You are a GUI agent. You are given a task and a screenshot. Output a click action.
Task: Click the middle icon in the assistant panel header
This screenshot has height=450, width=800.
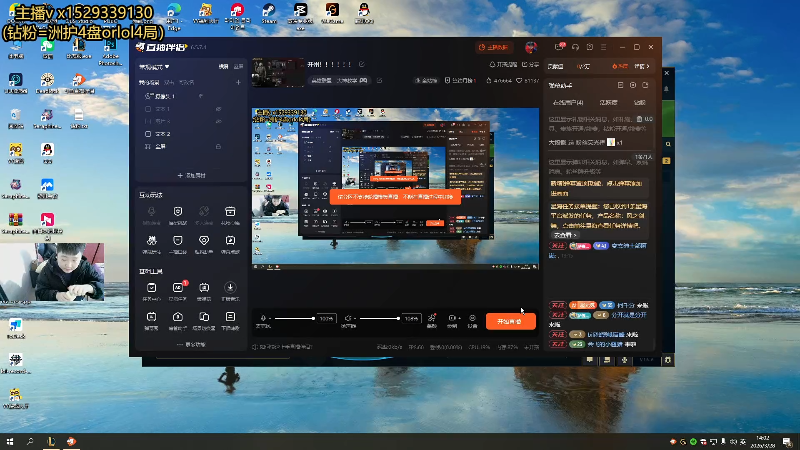(x=633, y=85)
